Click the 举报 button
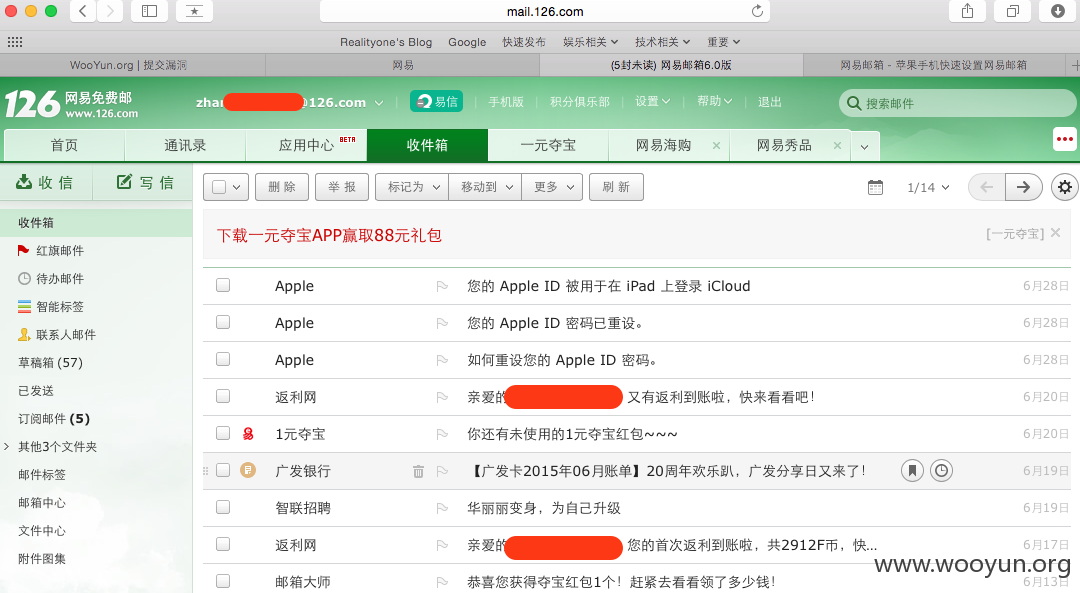 [342, 187]
